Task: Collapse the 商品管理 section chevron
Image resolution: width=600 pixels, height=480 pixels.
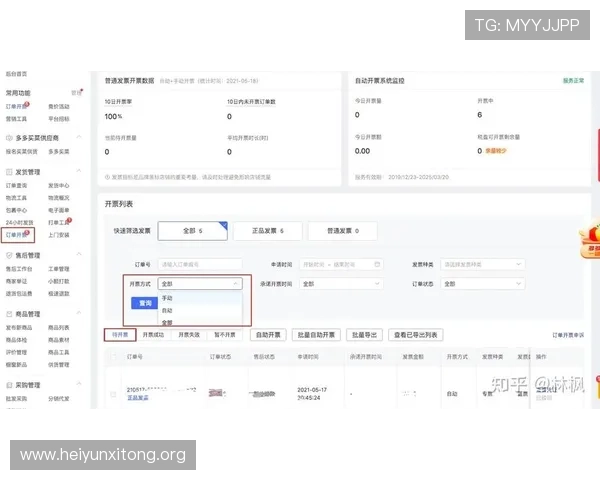Action: pyautogui.click(x=78, y=313)
